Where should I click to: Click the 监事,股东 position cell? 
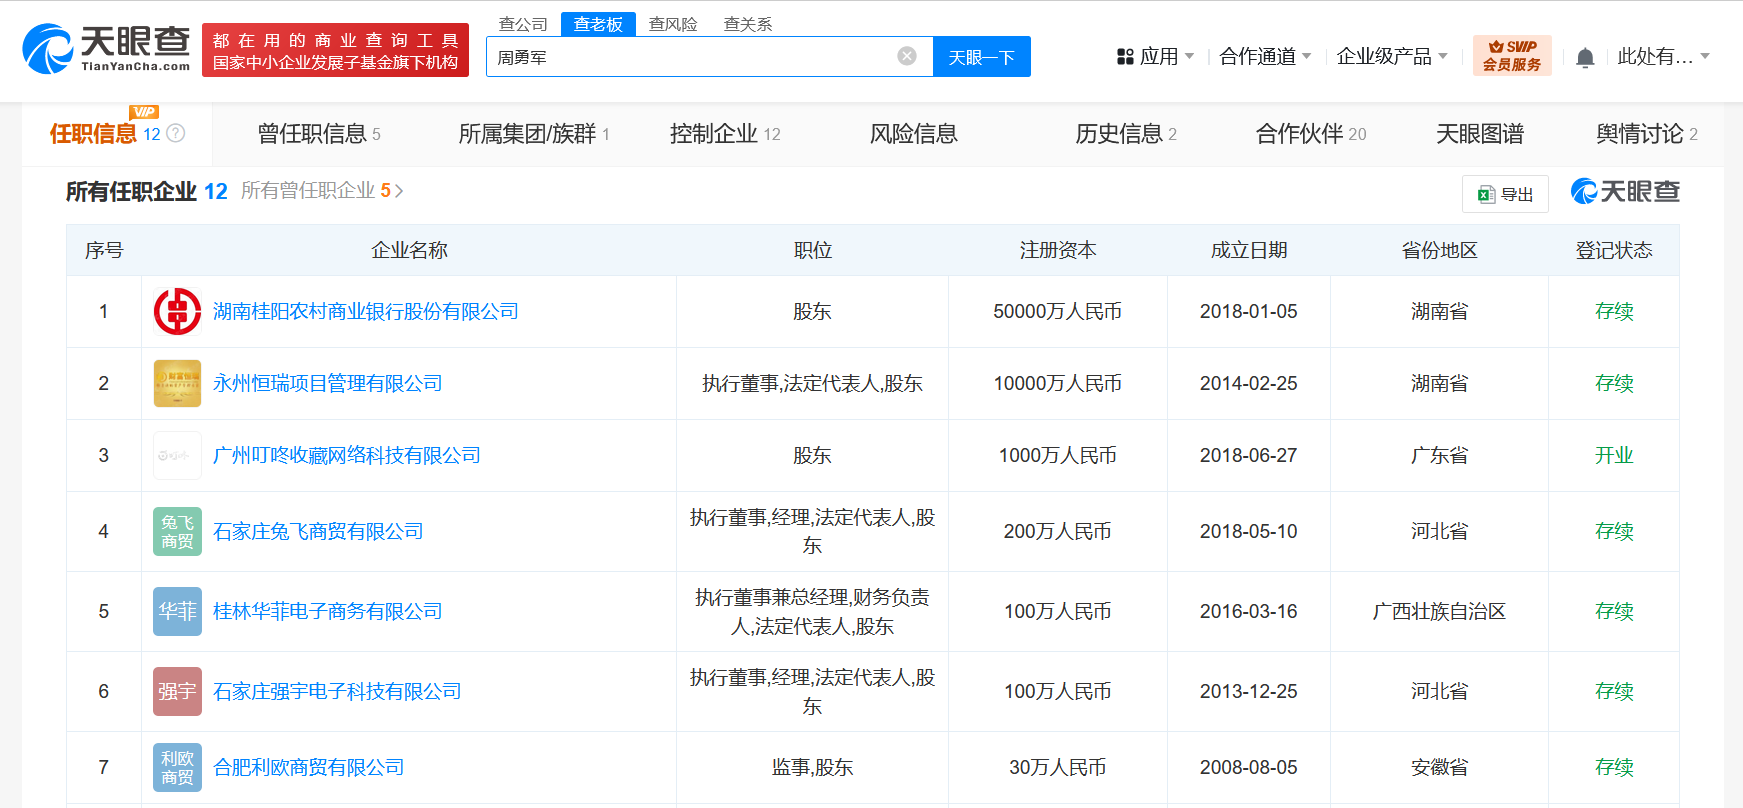pos(812,767)
